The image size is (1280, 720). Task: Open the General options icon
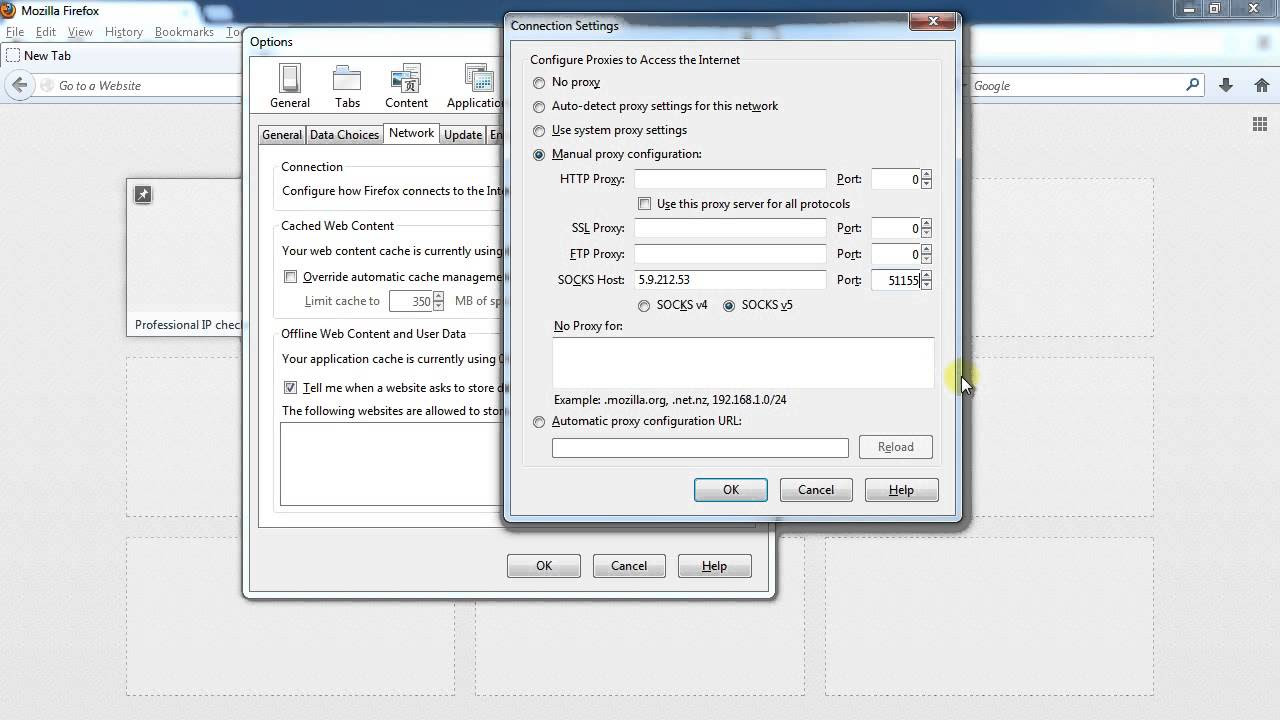tap(290, 86)
